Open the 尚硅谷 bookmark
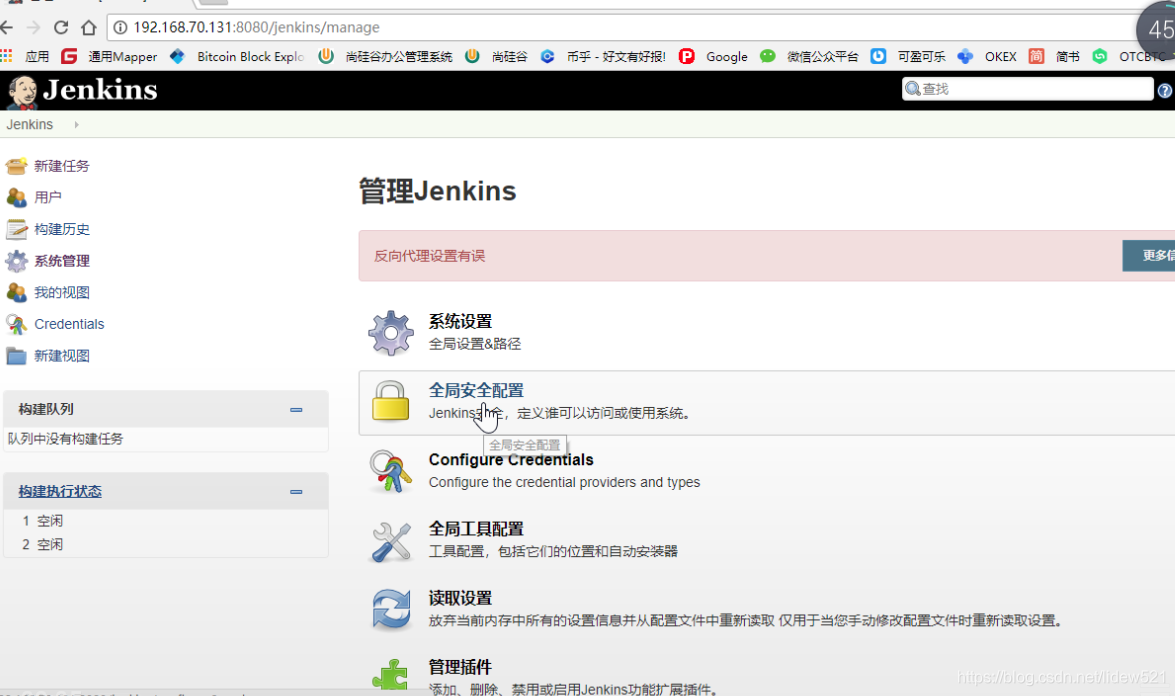 [496, 56]
